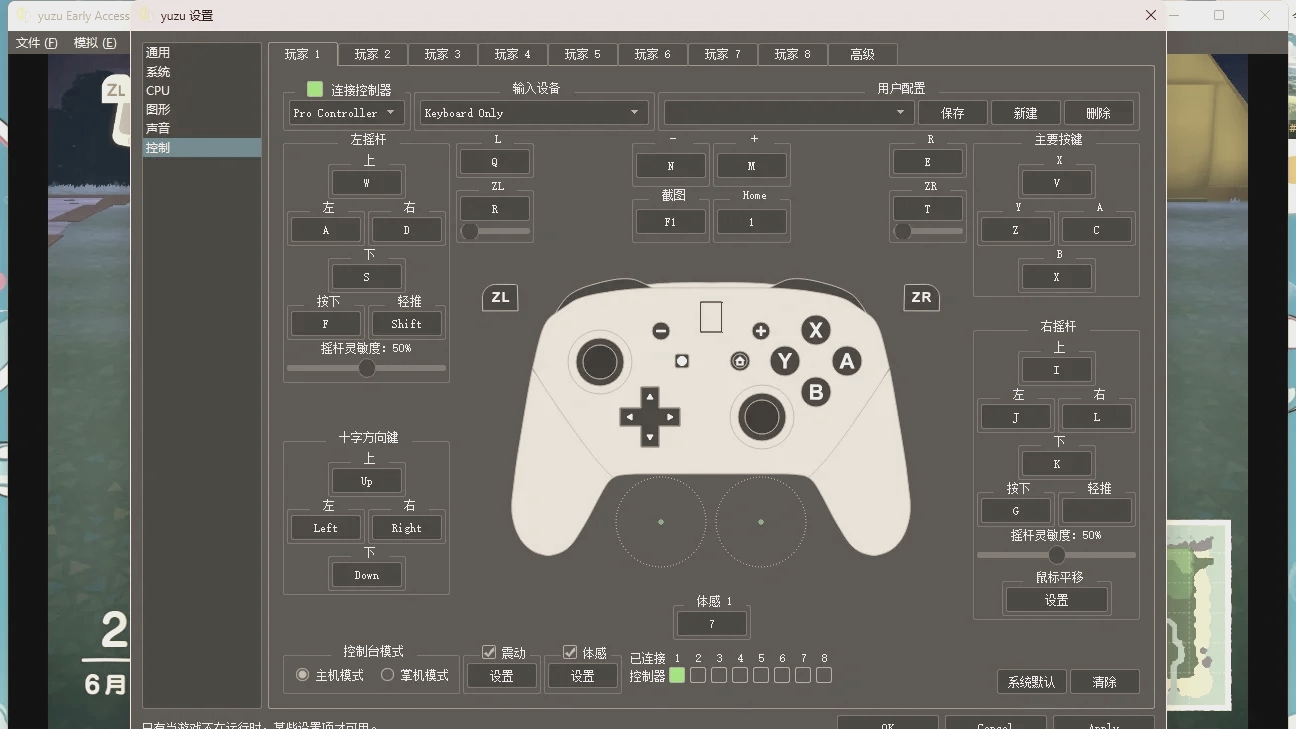Click main button A binding C

click(1096, 230)
